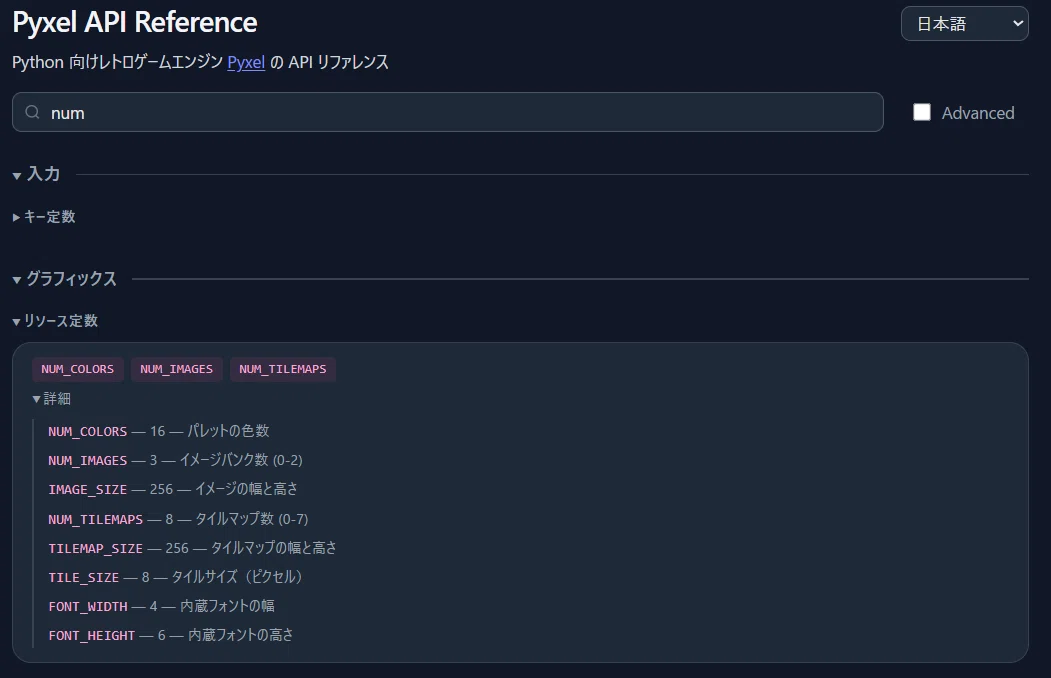Collapse the 詳細 details list
This screenshot has height=678, width=1051.
click(x=52, y=399)
